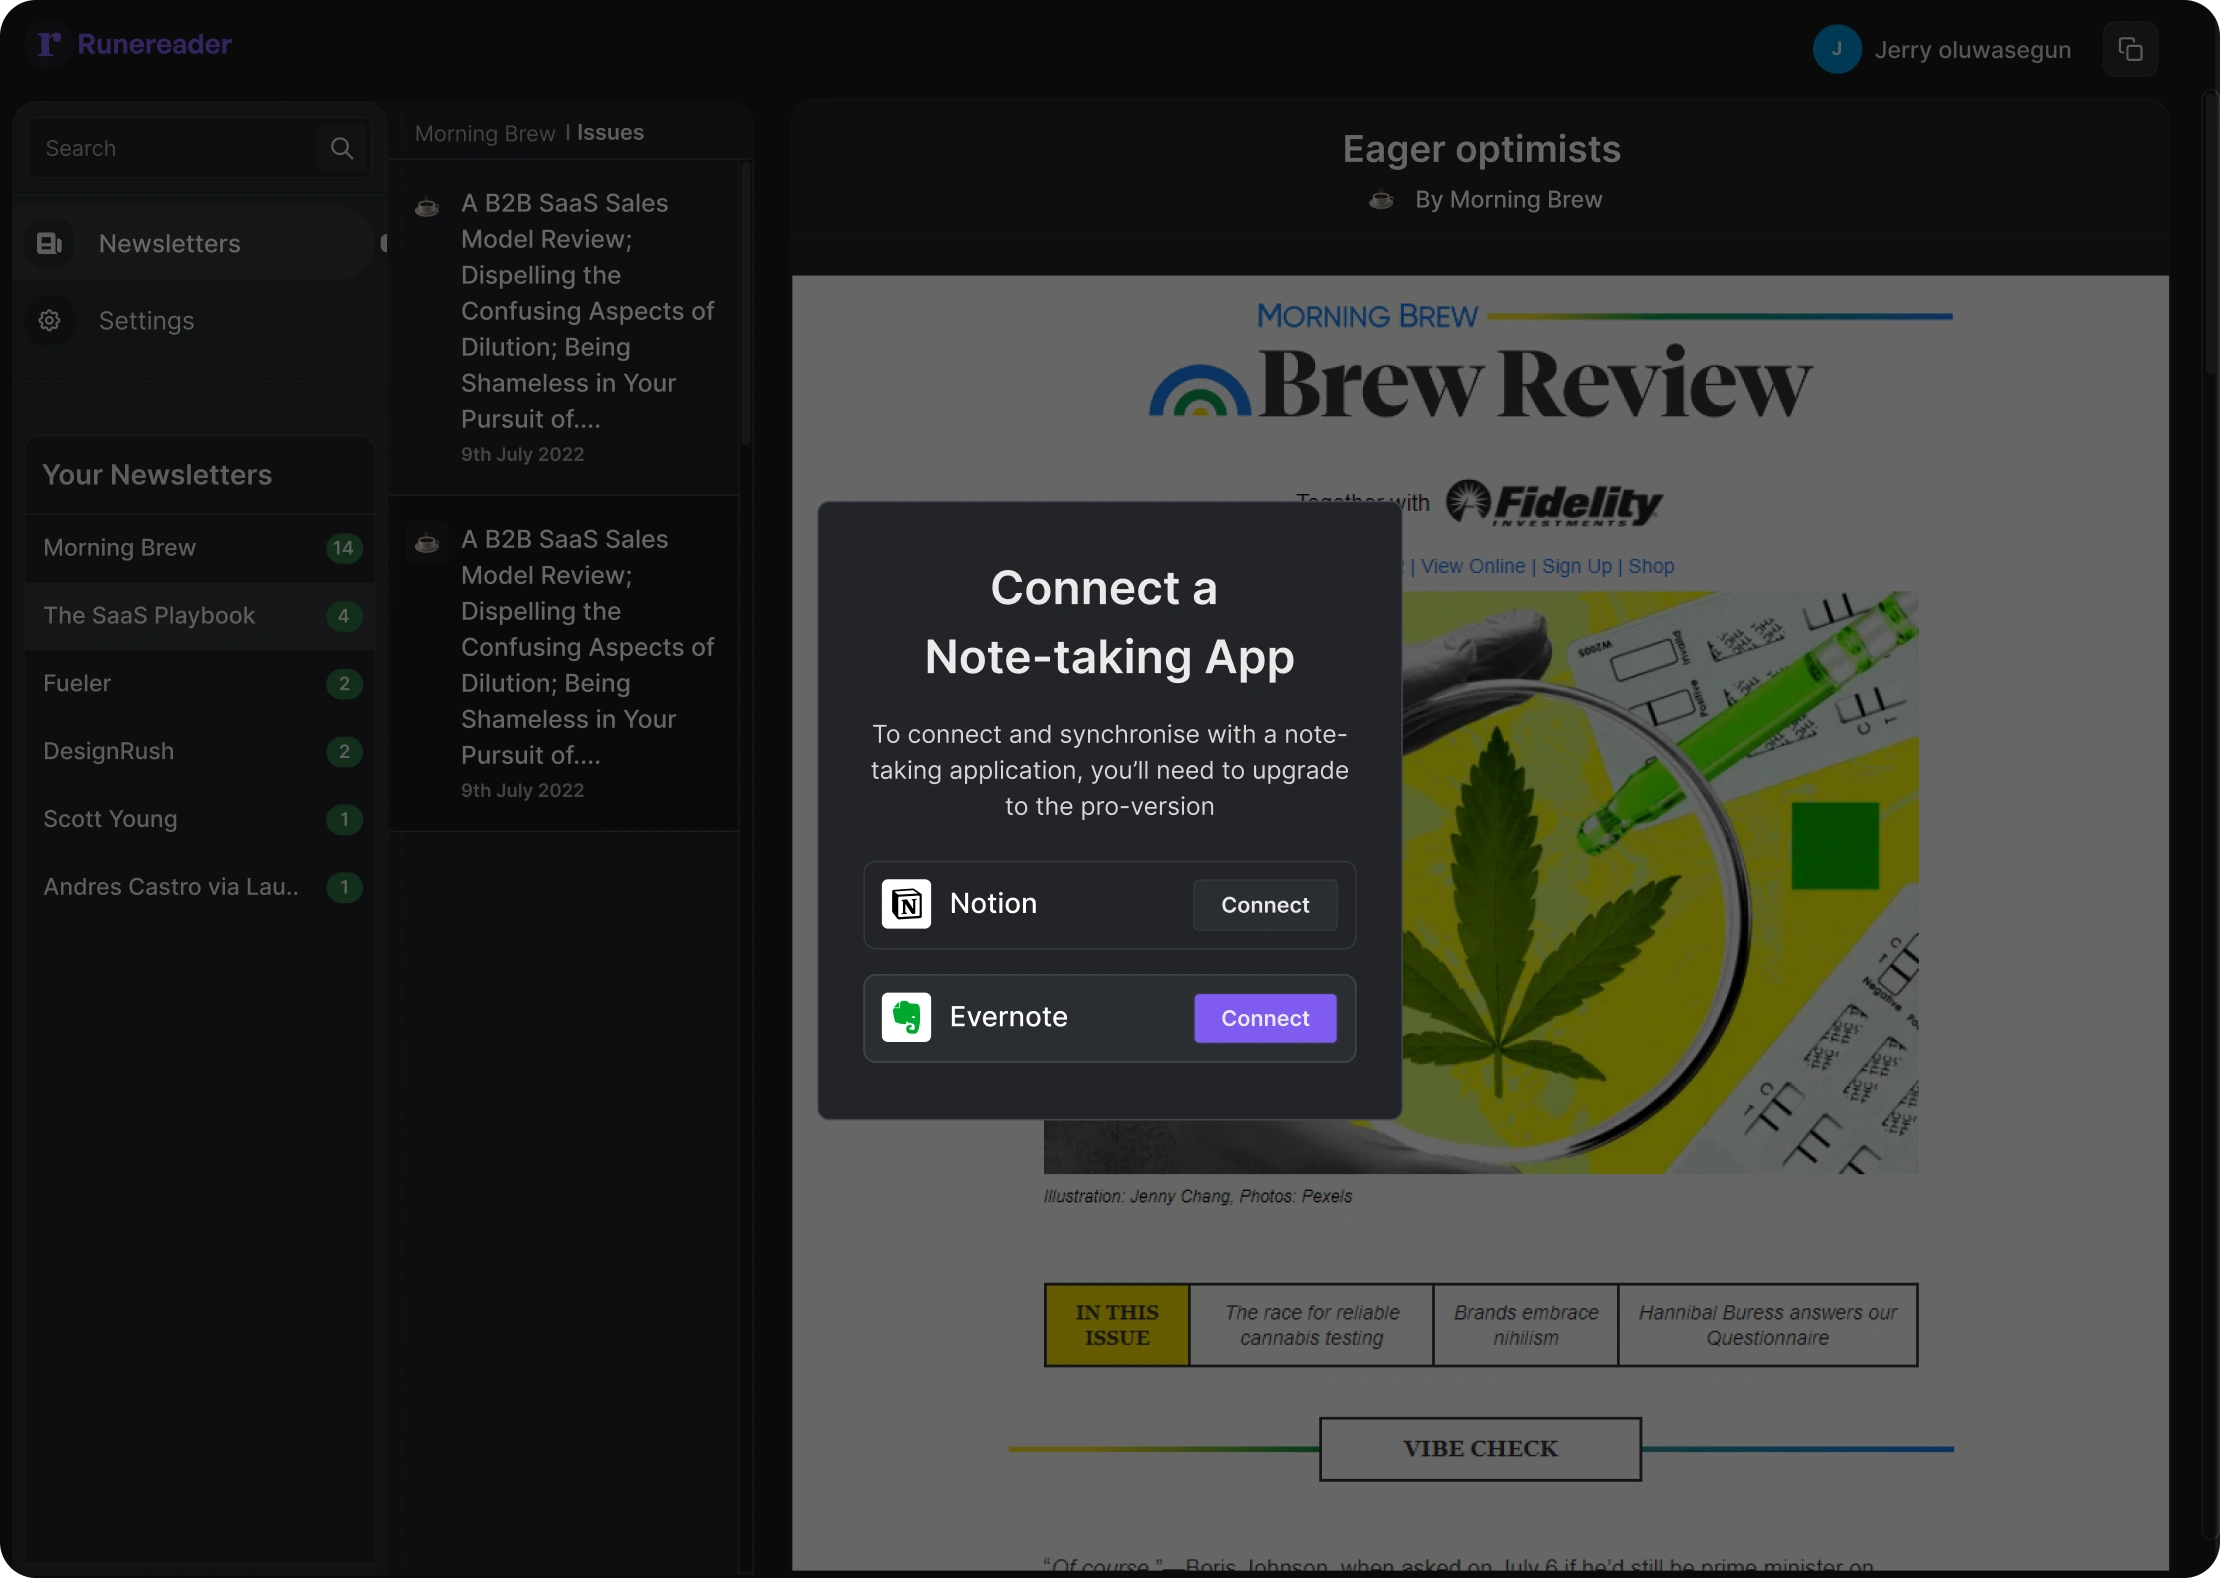The width and height of the screenshot is (2220, 1578).
Task: Click the Jerry oluwasegun username
Action: pos(1973,50)
